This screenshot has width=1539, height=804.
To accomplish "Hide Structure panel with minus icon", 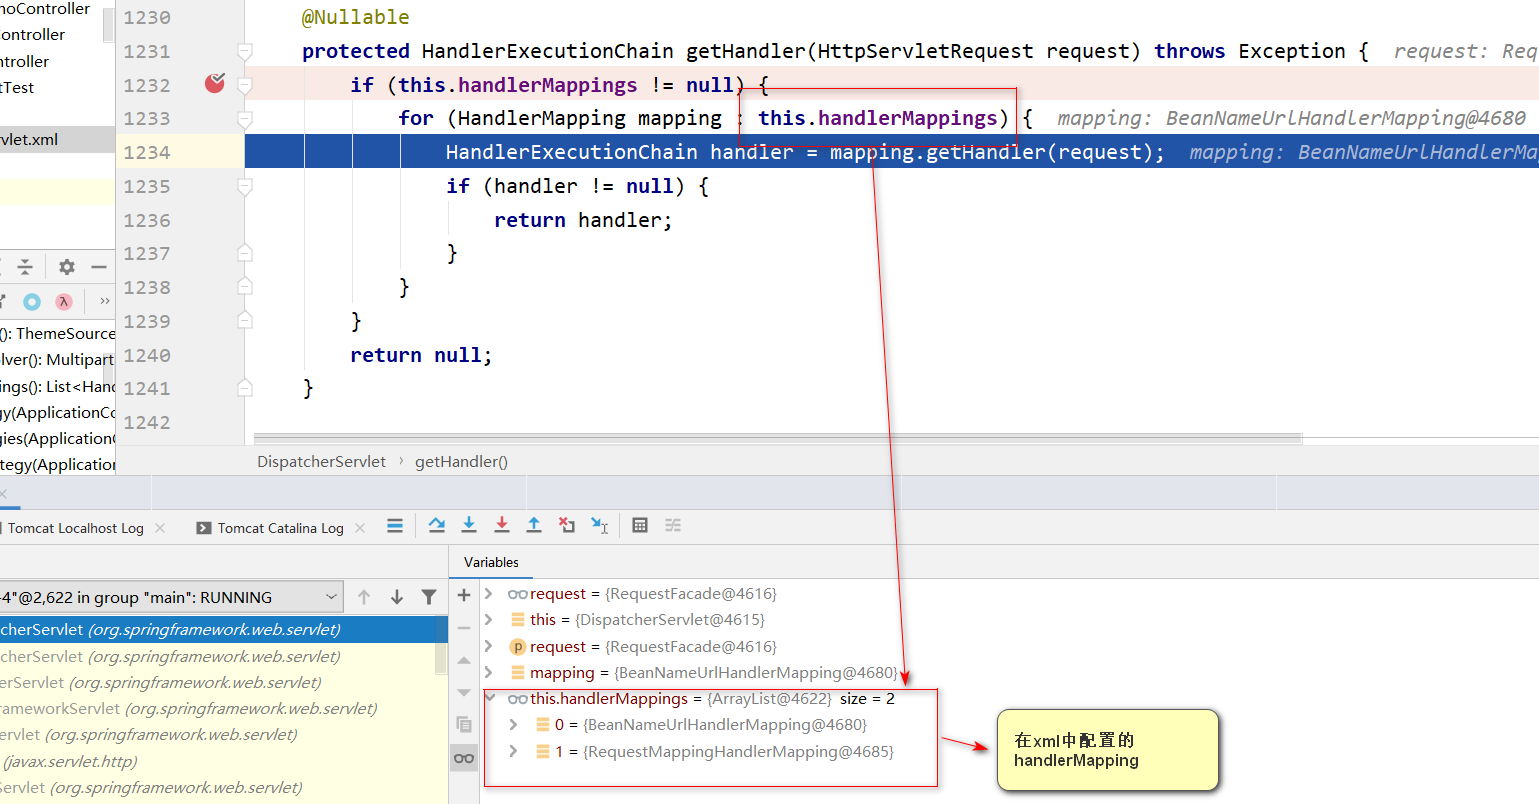I will (x=99, y=267).
